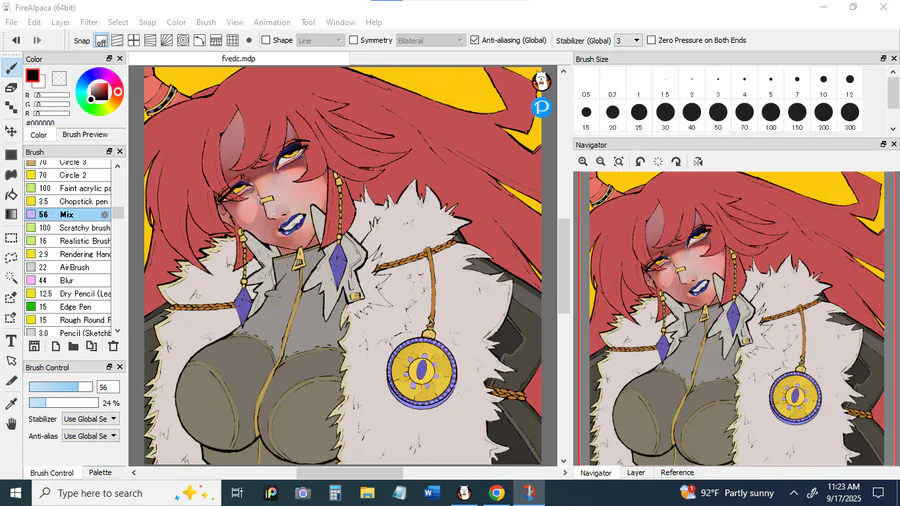The width and height of the screenshot is (900, 506).
Task: Flip the canvas view in Navigator
Action: click(x=698, y=162)
